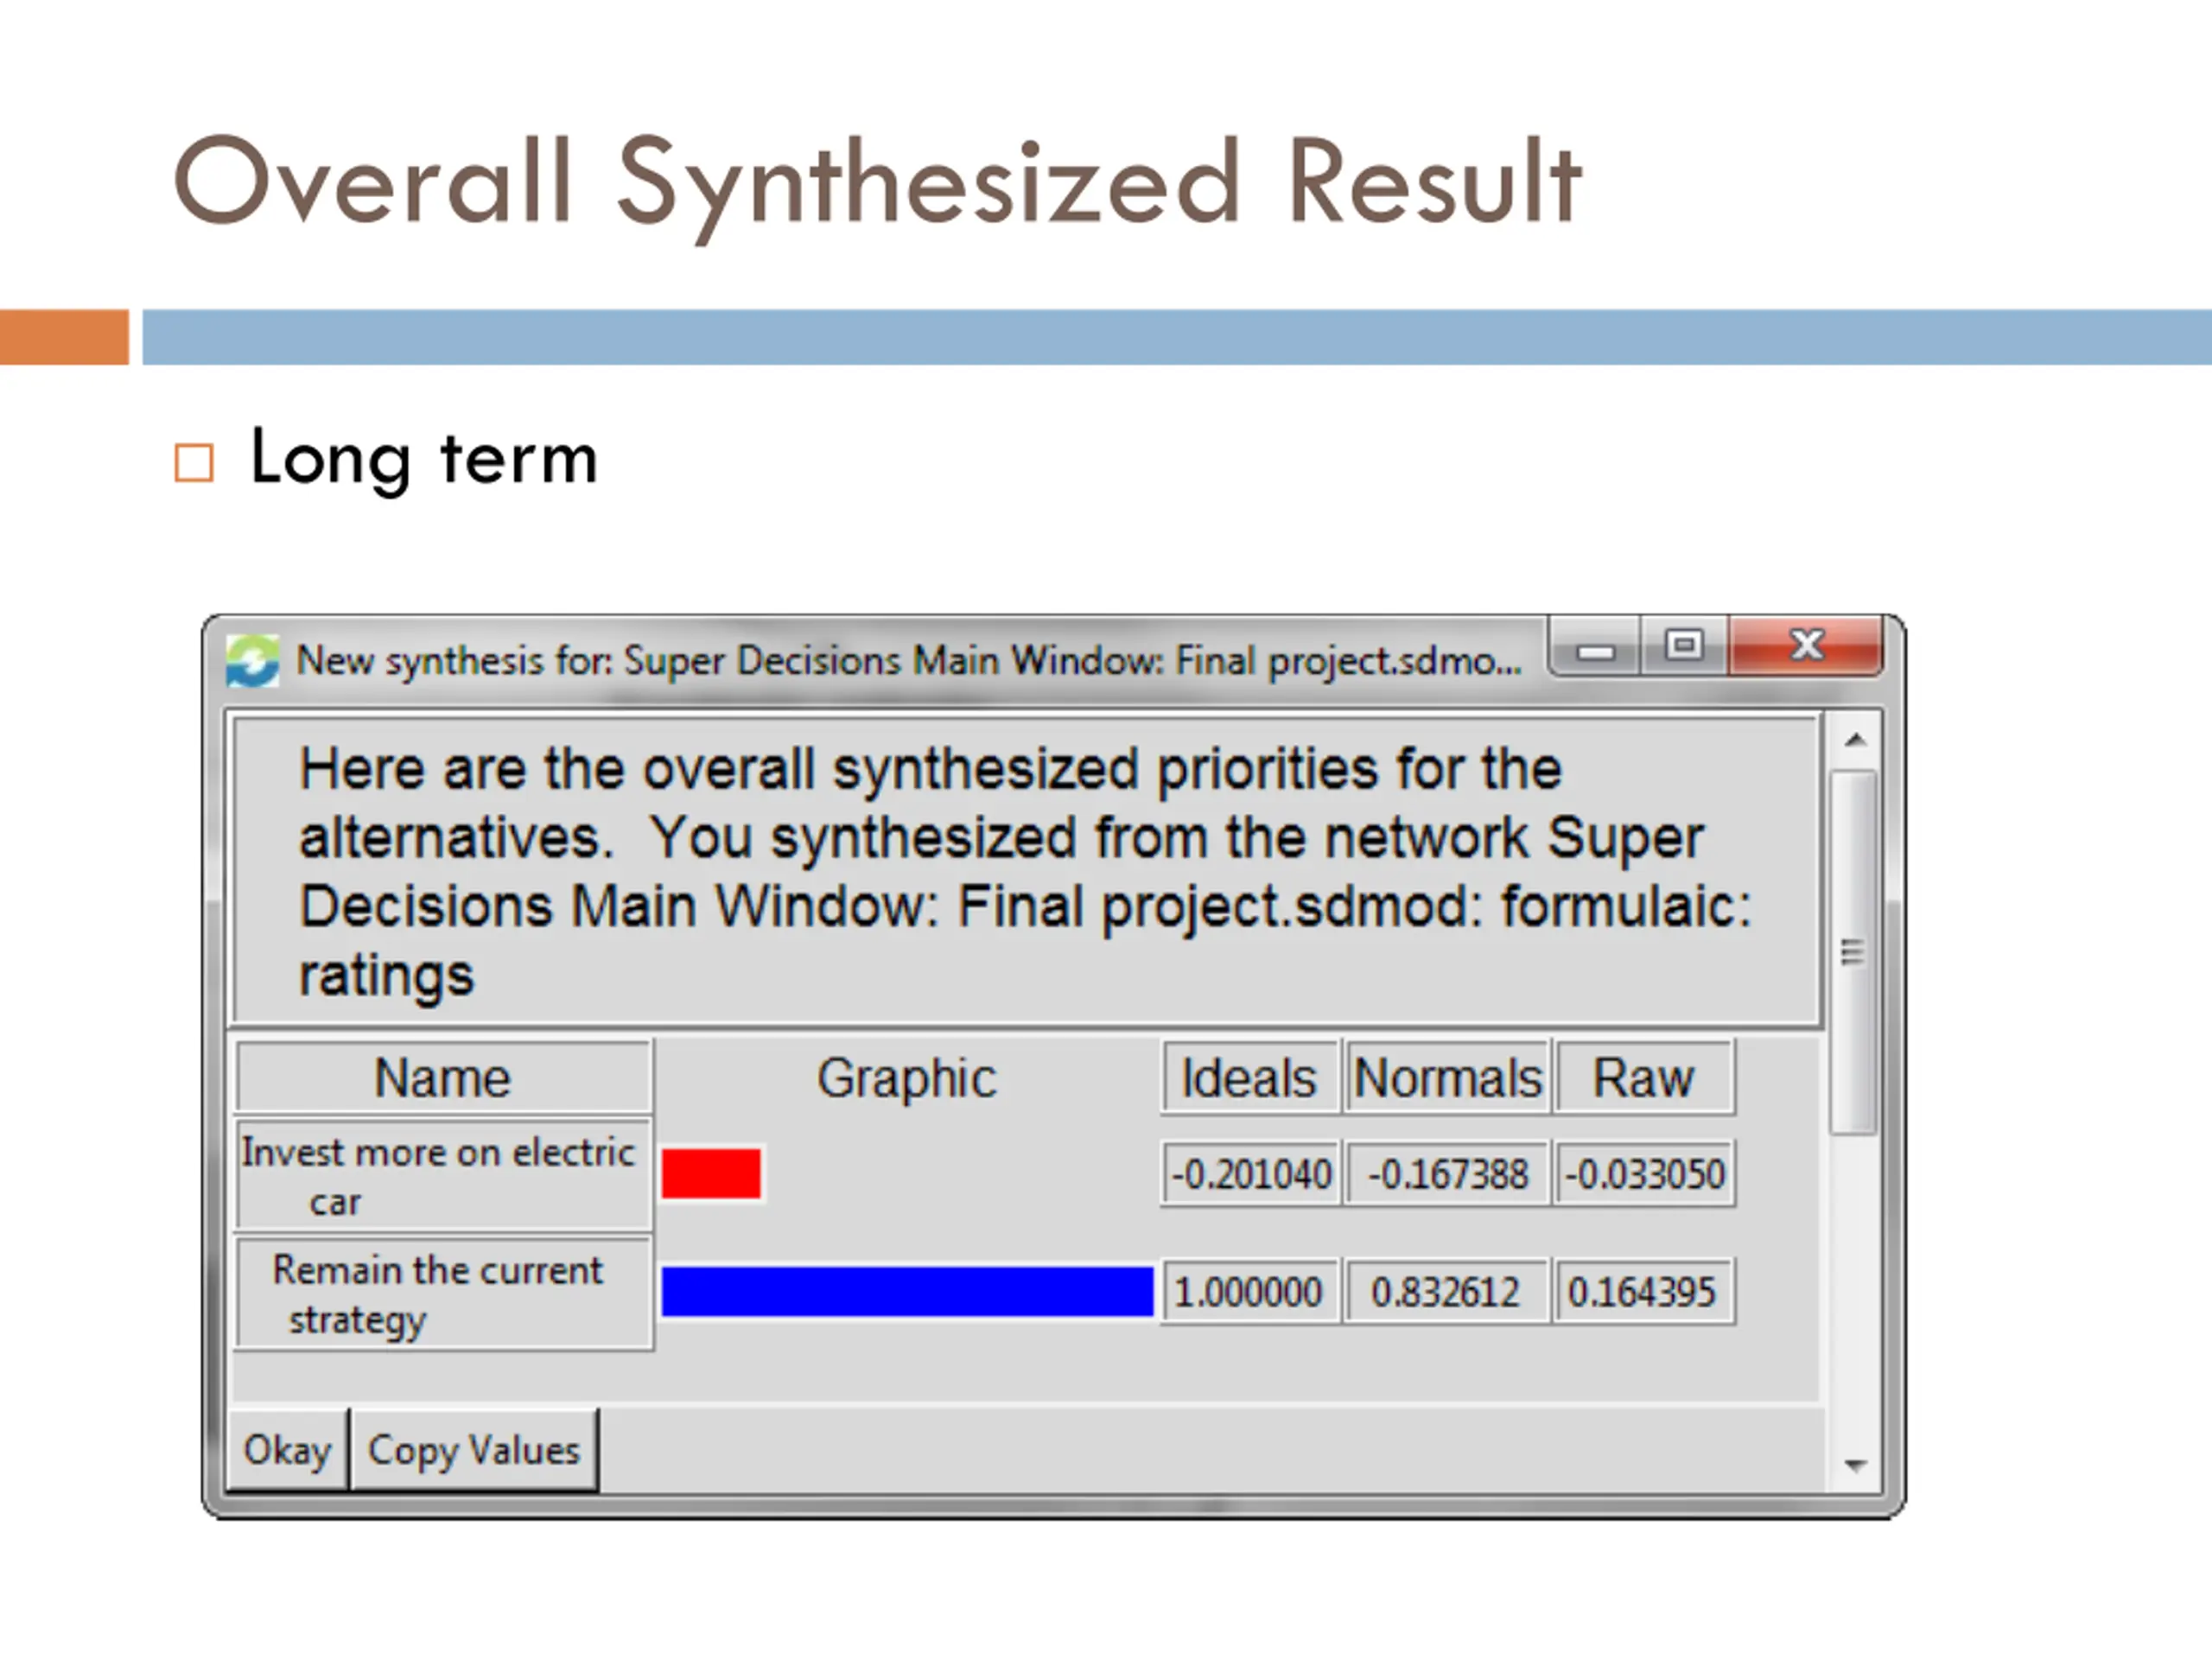Click the ideal value 1.000000
Screen dimensions: 2212x1659
click(x=1248, y=1292)
